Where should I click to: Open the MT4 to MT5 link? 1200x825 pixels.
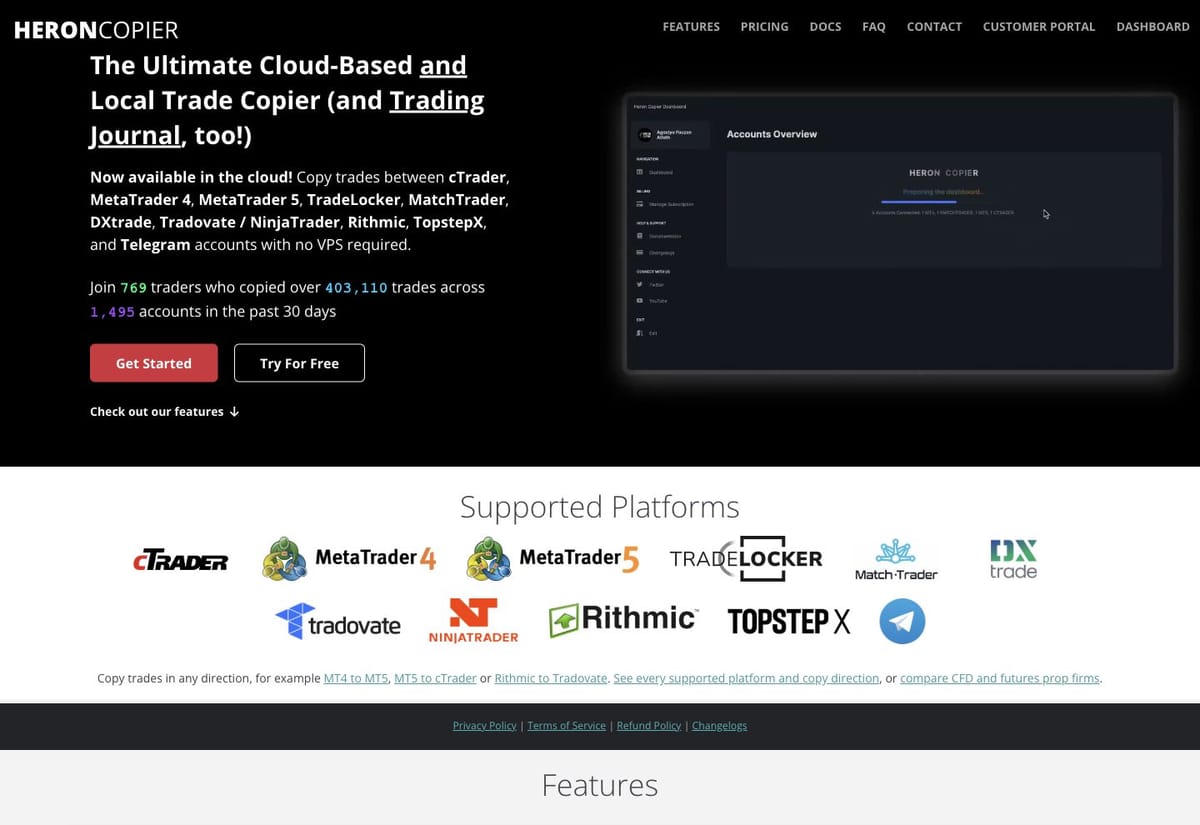tap(356, 678)
